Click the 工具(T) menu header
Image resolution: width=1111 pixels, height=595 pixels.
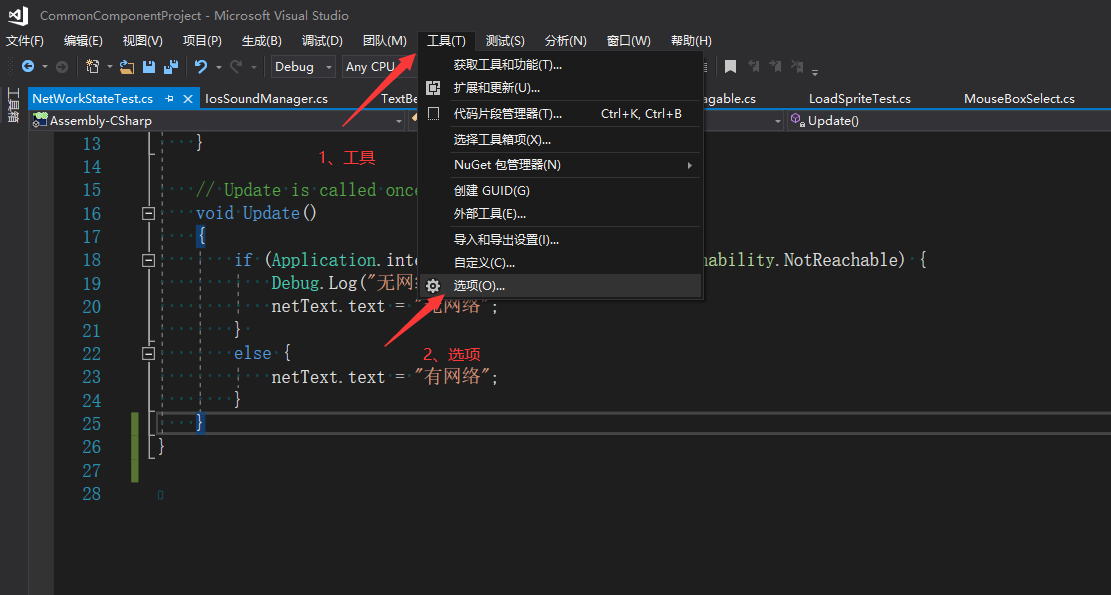(x=446, y=40)
